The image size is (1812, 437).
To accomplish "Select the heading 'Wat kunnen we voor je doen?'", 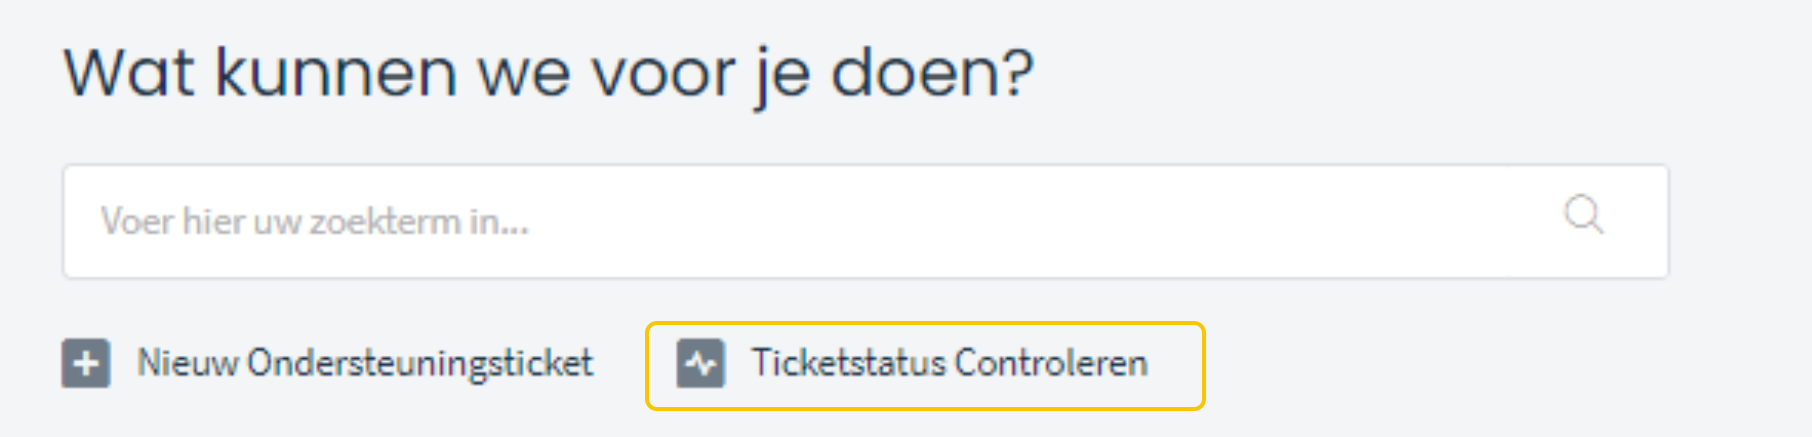I will point(548,74).
